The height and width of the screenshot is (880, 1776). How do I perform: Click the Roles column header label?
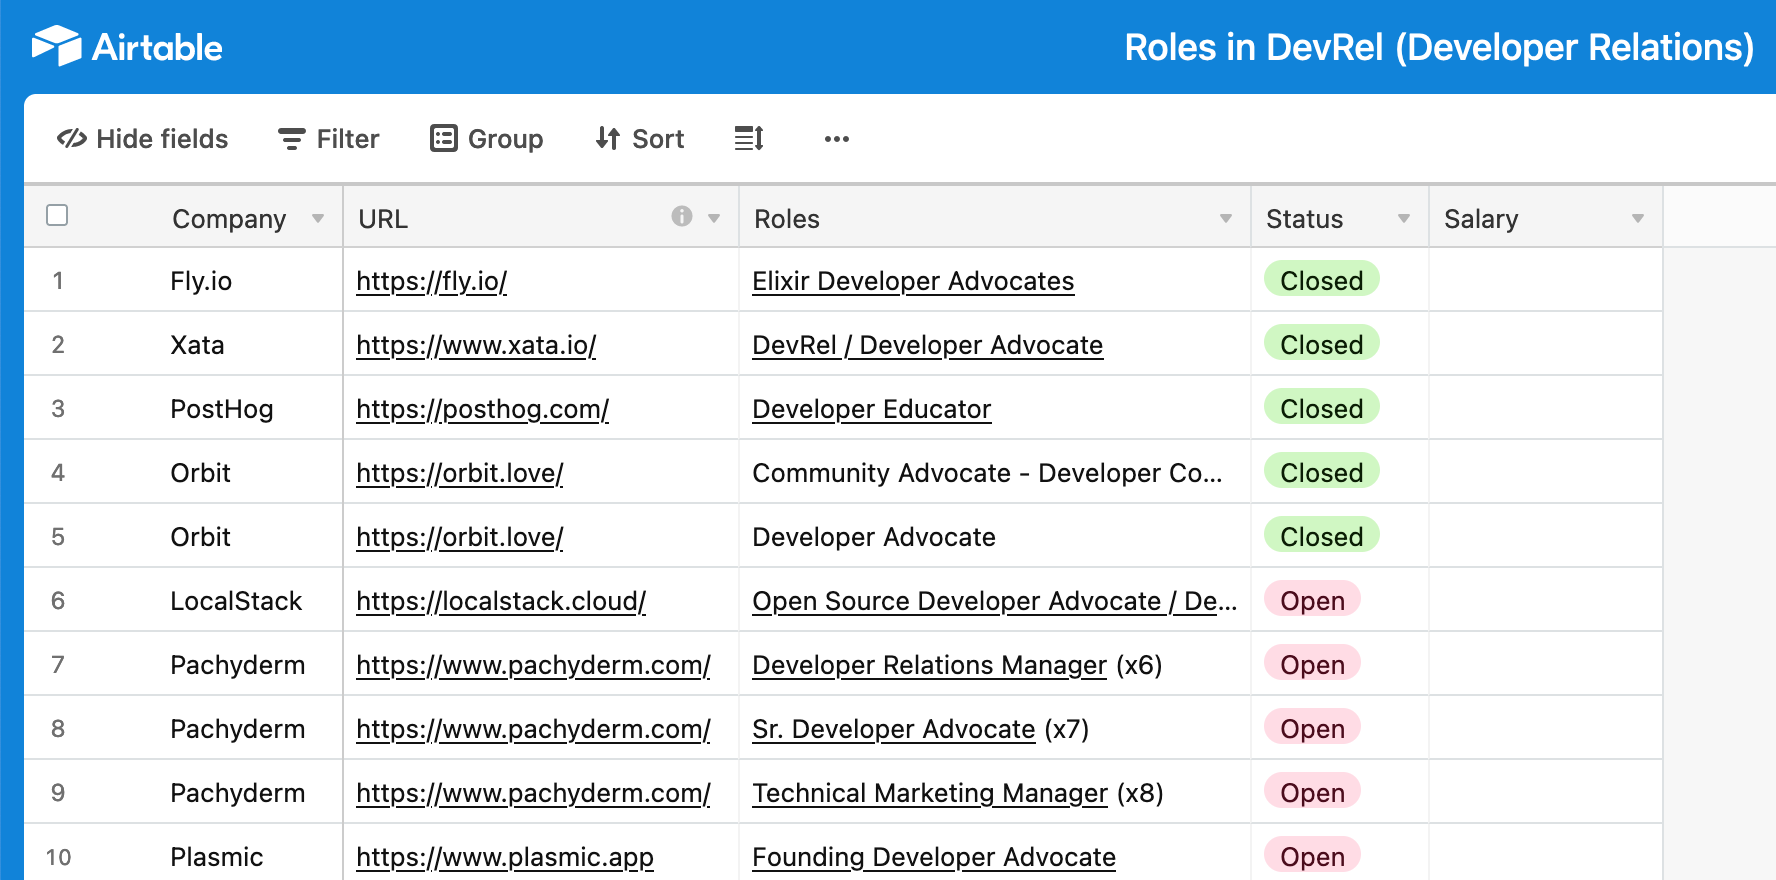787,219
